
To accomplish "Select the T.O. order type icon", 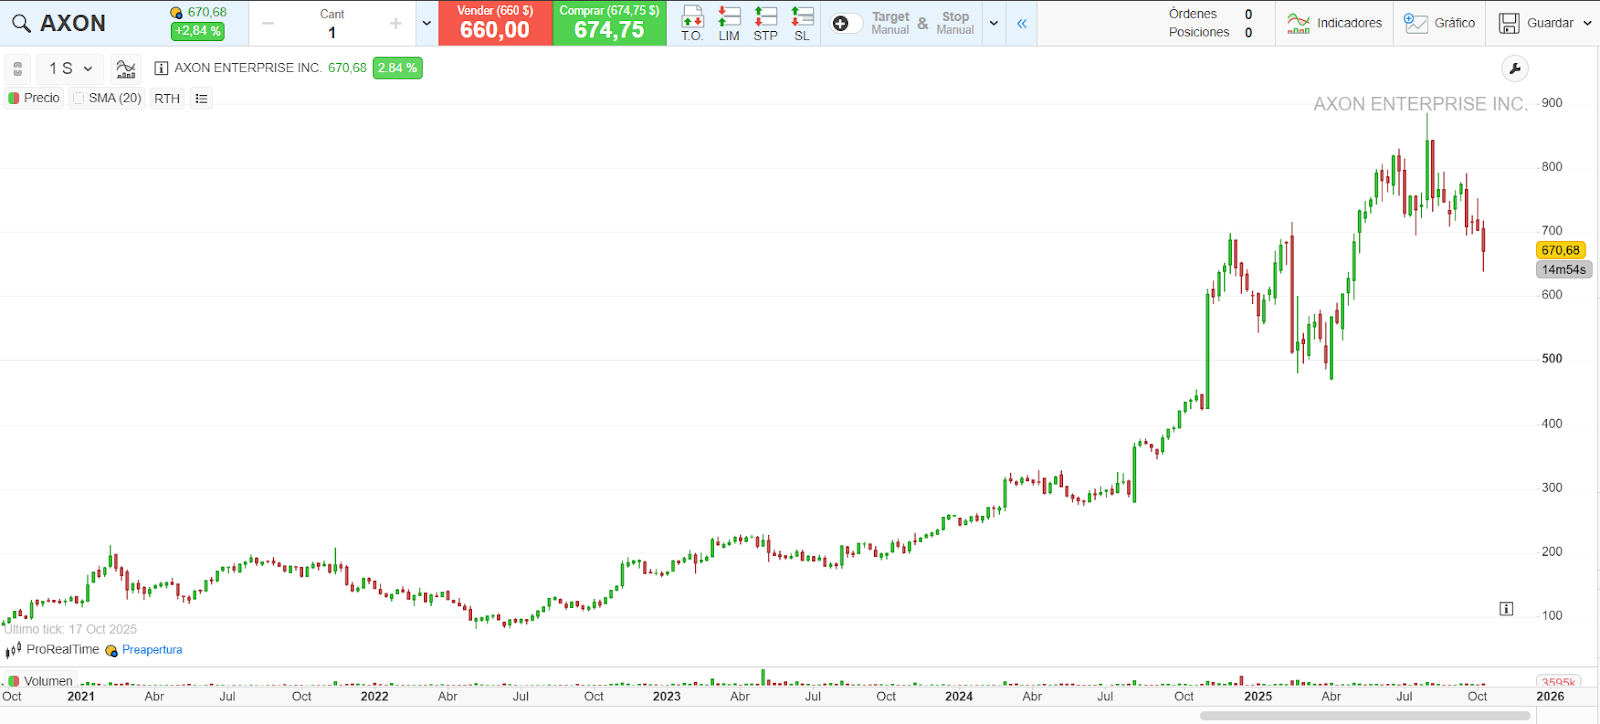I will point(692,22).
